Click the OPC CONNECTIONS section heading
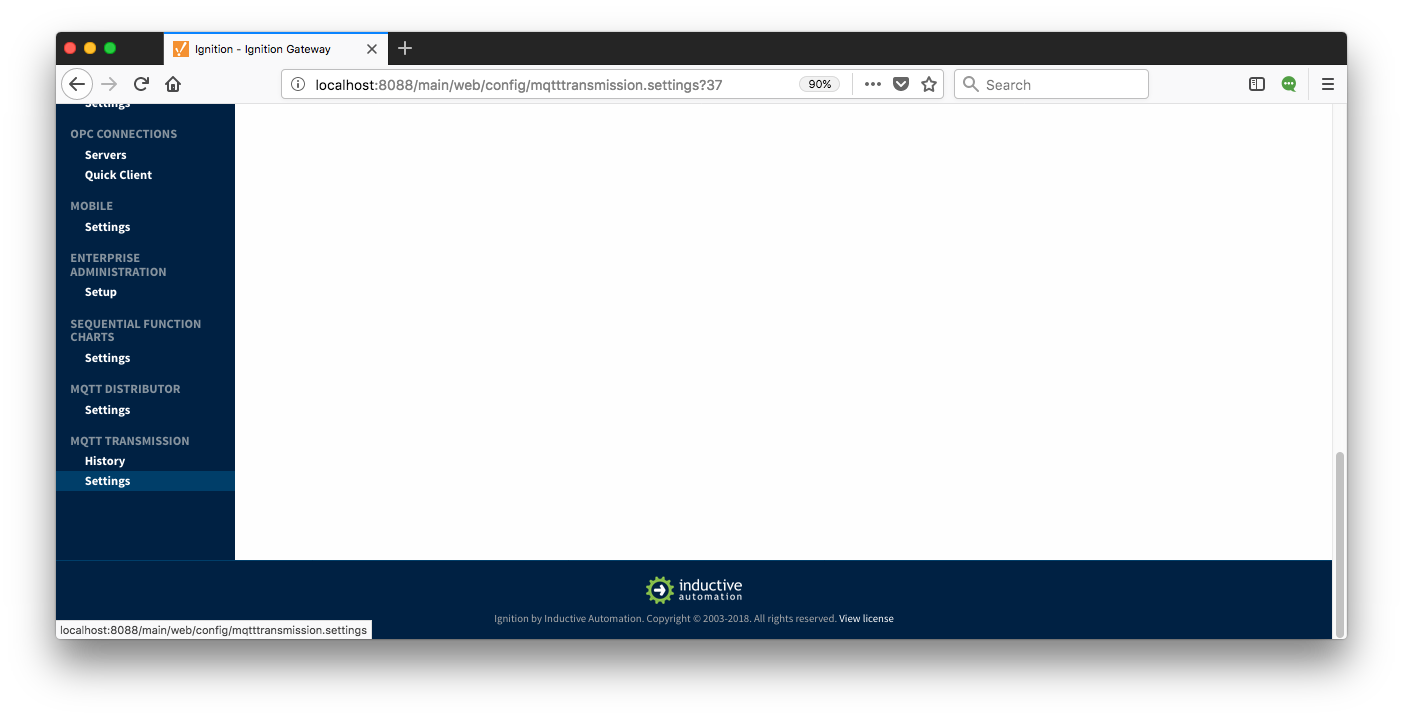 [x=124, y=134]
